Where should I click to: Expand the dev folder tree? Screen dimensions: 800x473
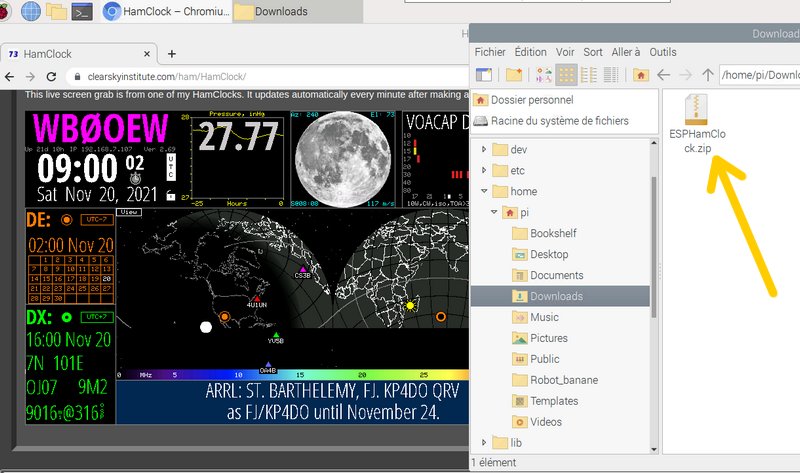[x=484, y=149]
